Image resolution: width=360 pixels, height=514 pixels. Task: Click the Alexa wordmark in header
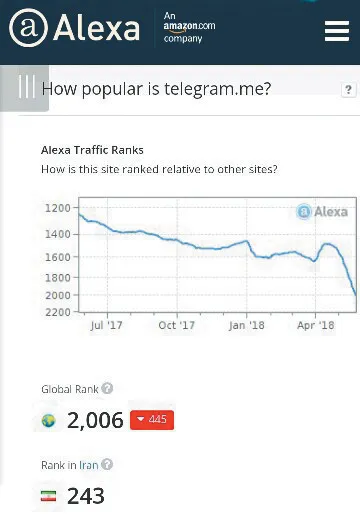96,28
